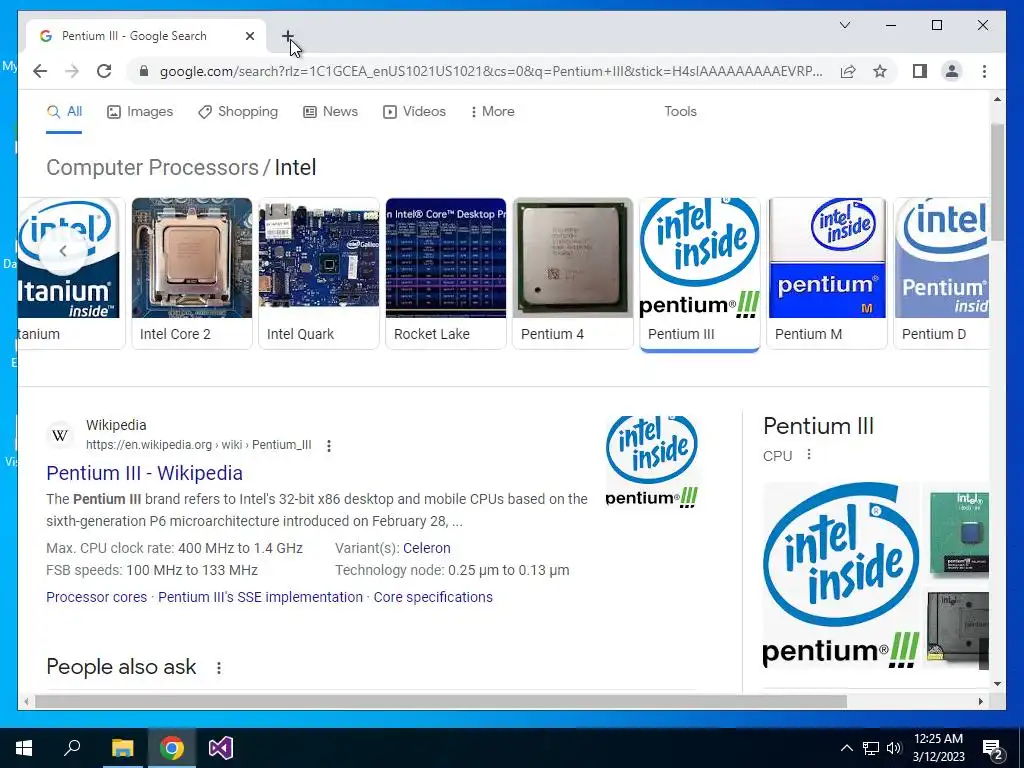Switch to News search tab
Screen dimensions: 1024x768
(330, 112)
